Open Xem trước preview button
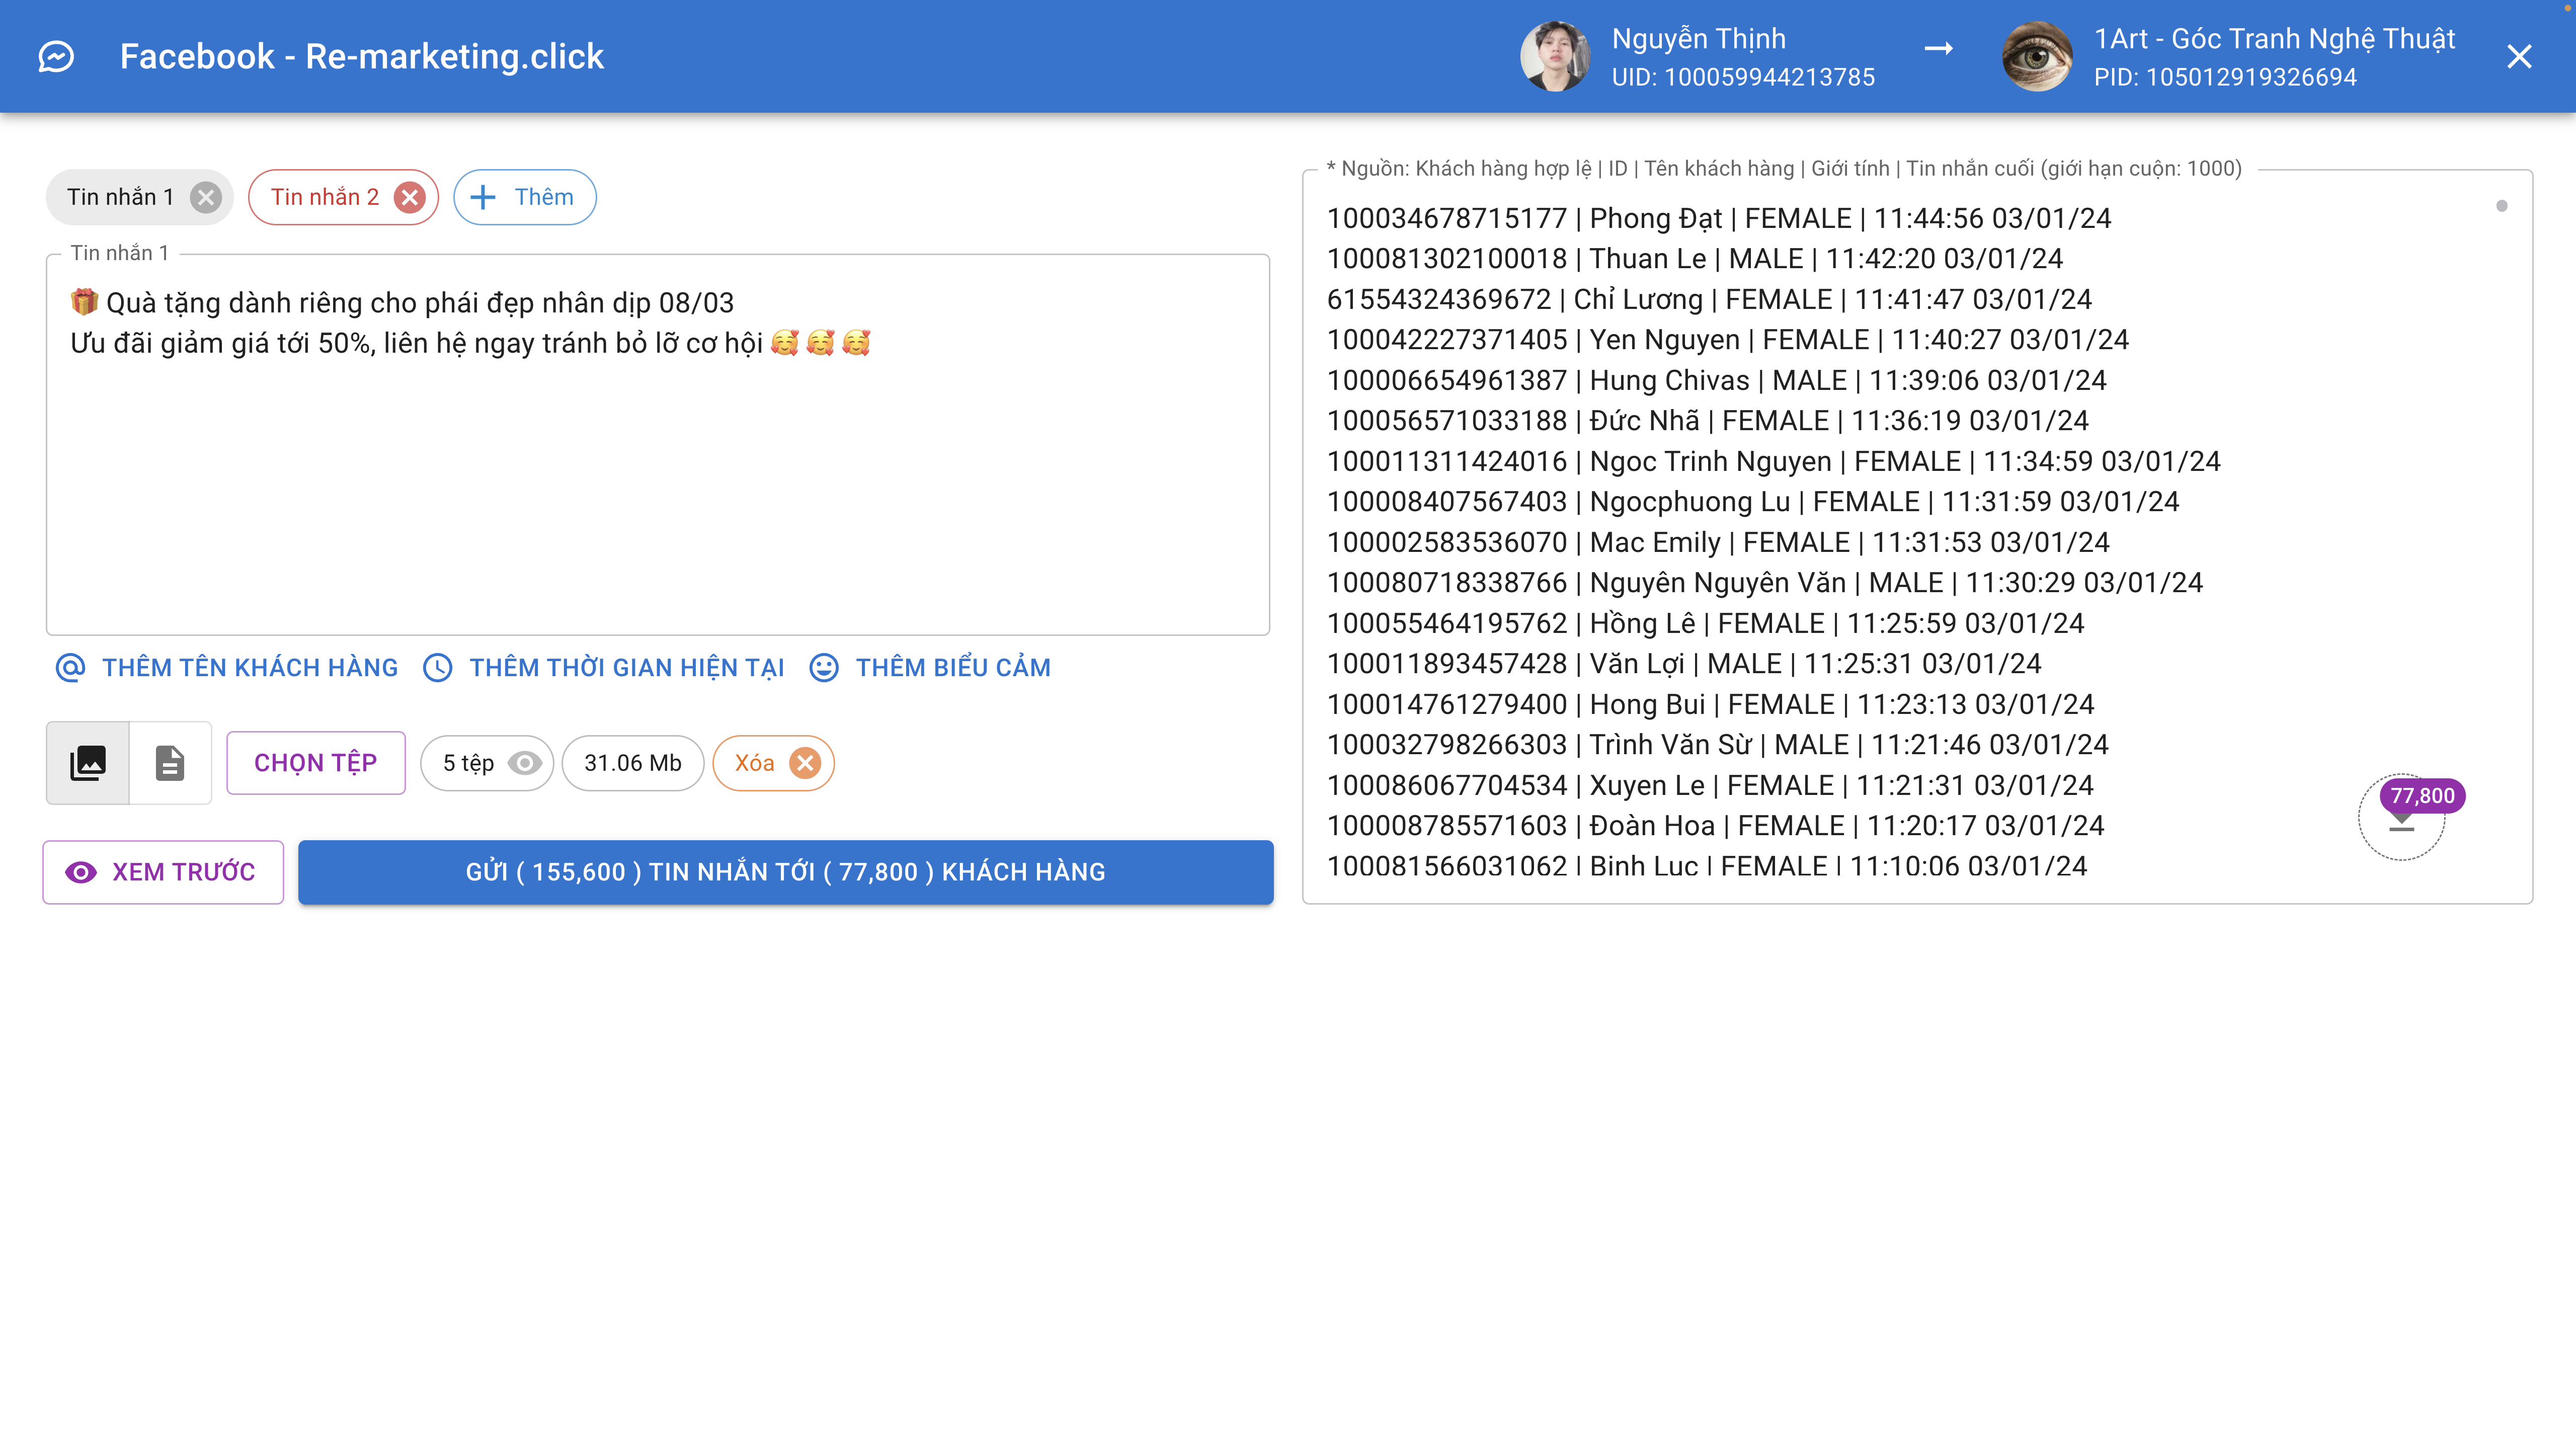 [x=163, y=872]
